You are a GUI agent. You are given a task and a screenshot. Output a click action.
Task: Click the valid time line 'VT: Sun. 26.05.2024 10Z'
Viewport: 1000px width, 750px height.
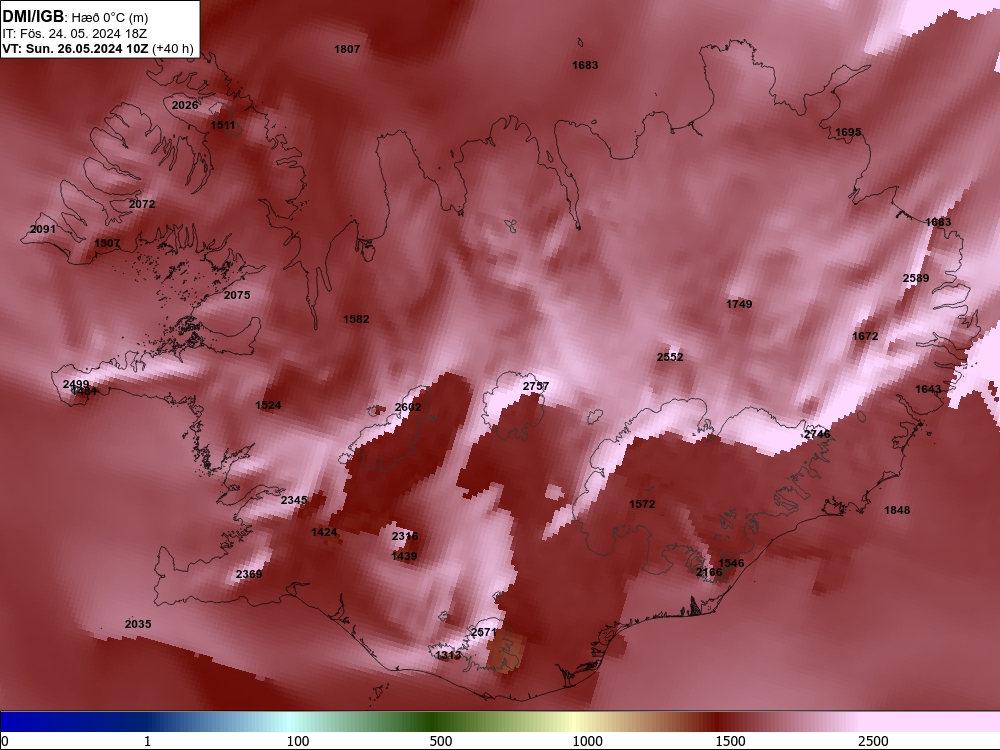(76, 48)
